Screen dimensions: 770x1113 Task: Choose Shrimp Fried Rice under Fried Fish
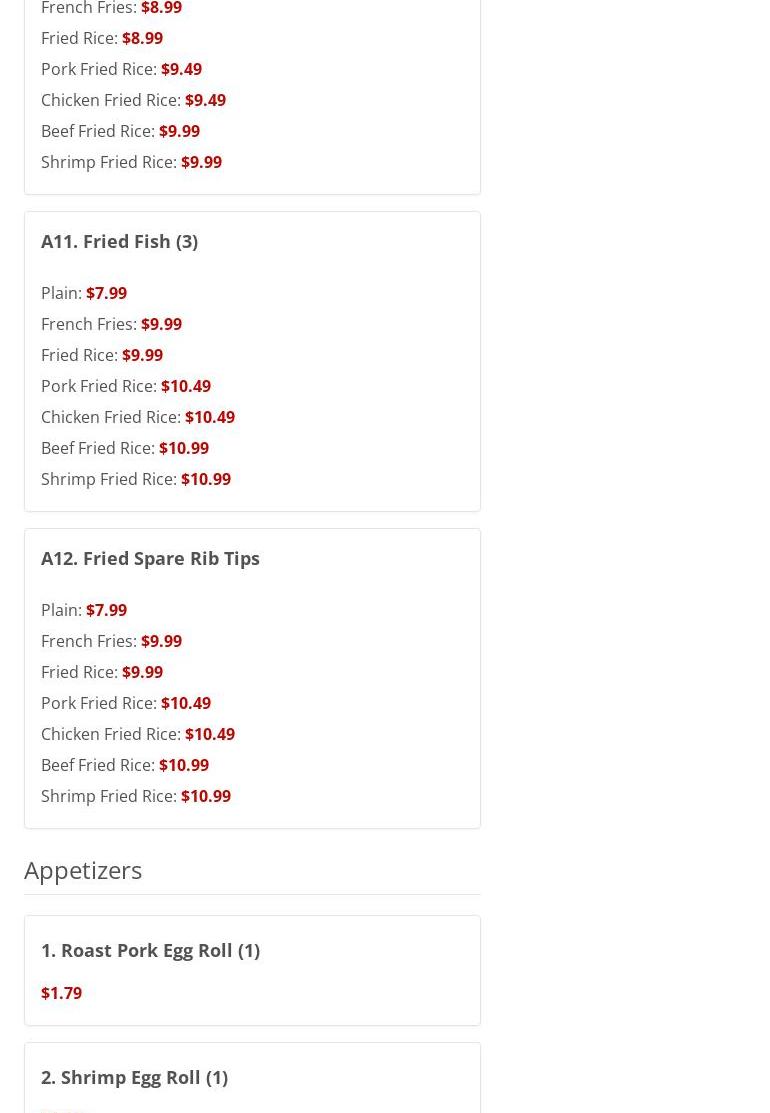(136, 479)
